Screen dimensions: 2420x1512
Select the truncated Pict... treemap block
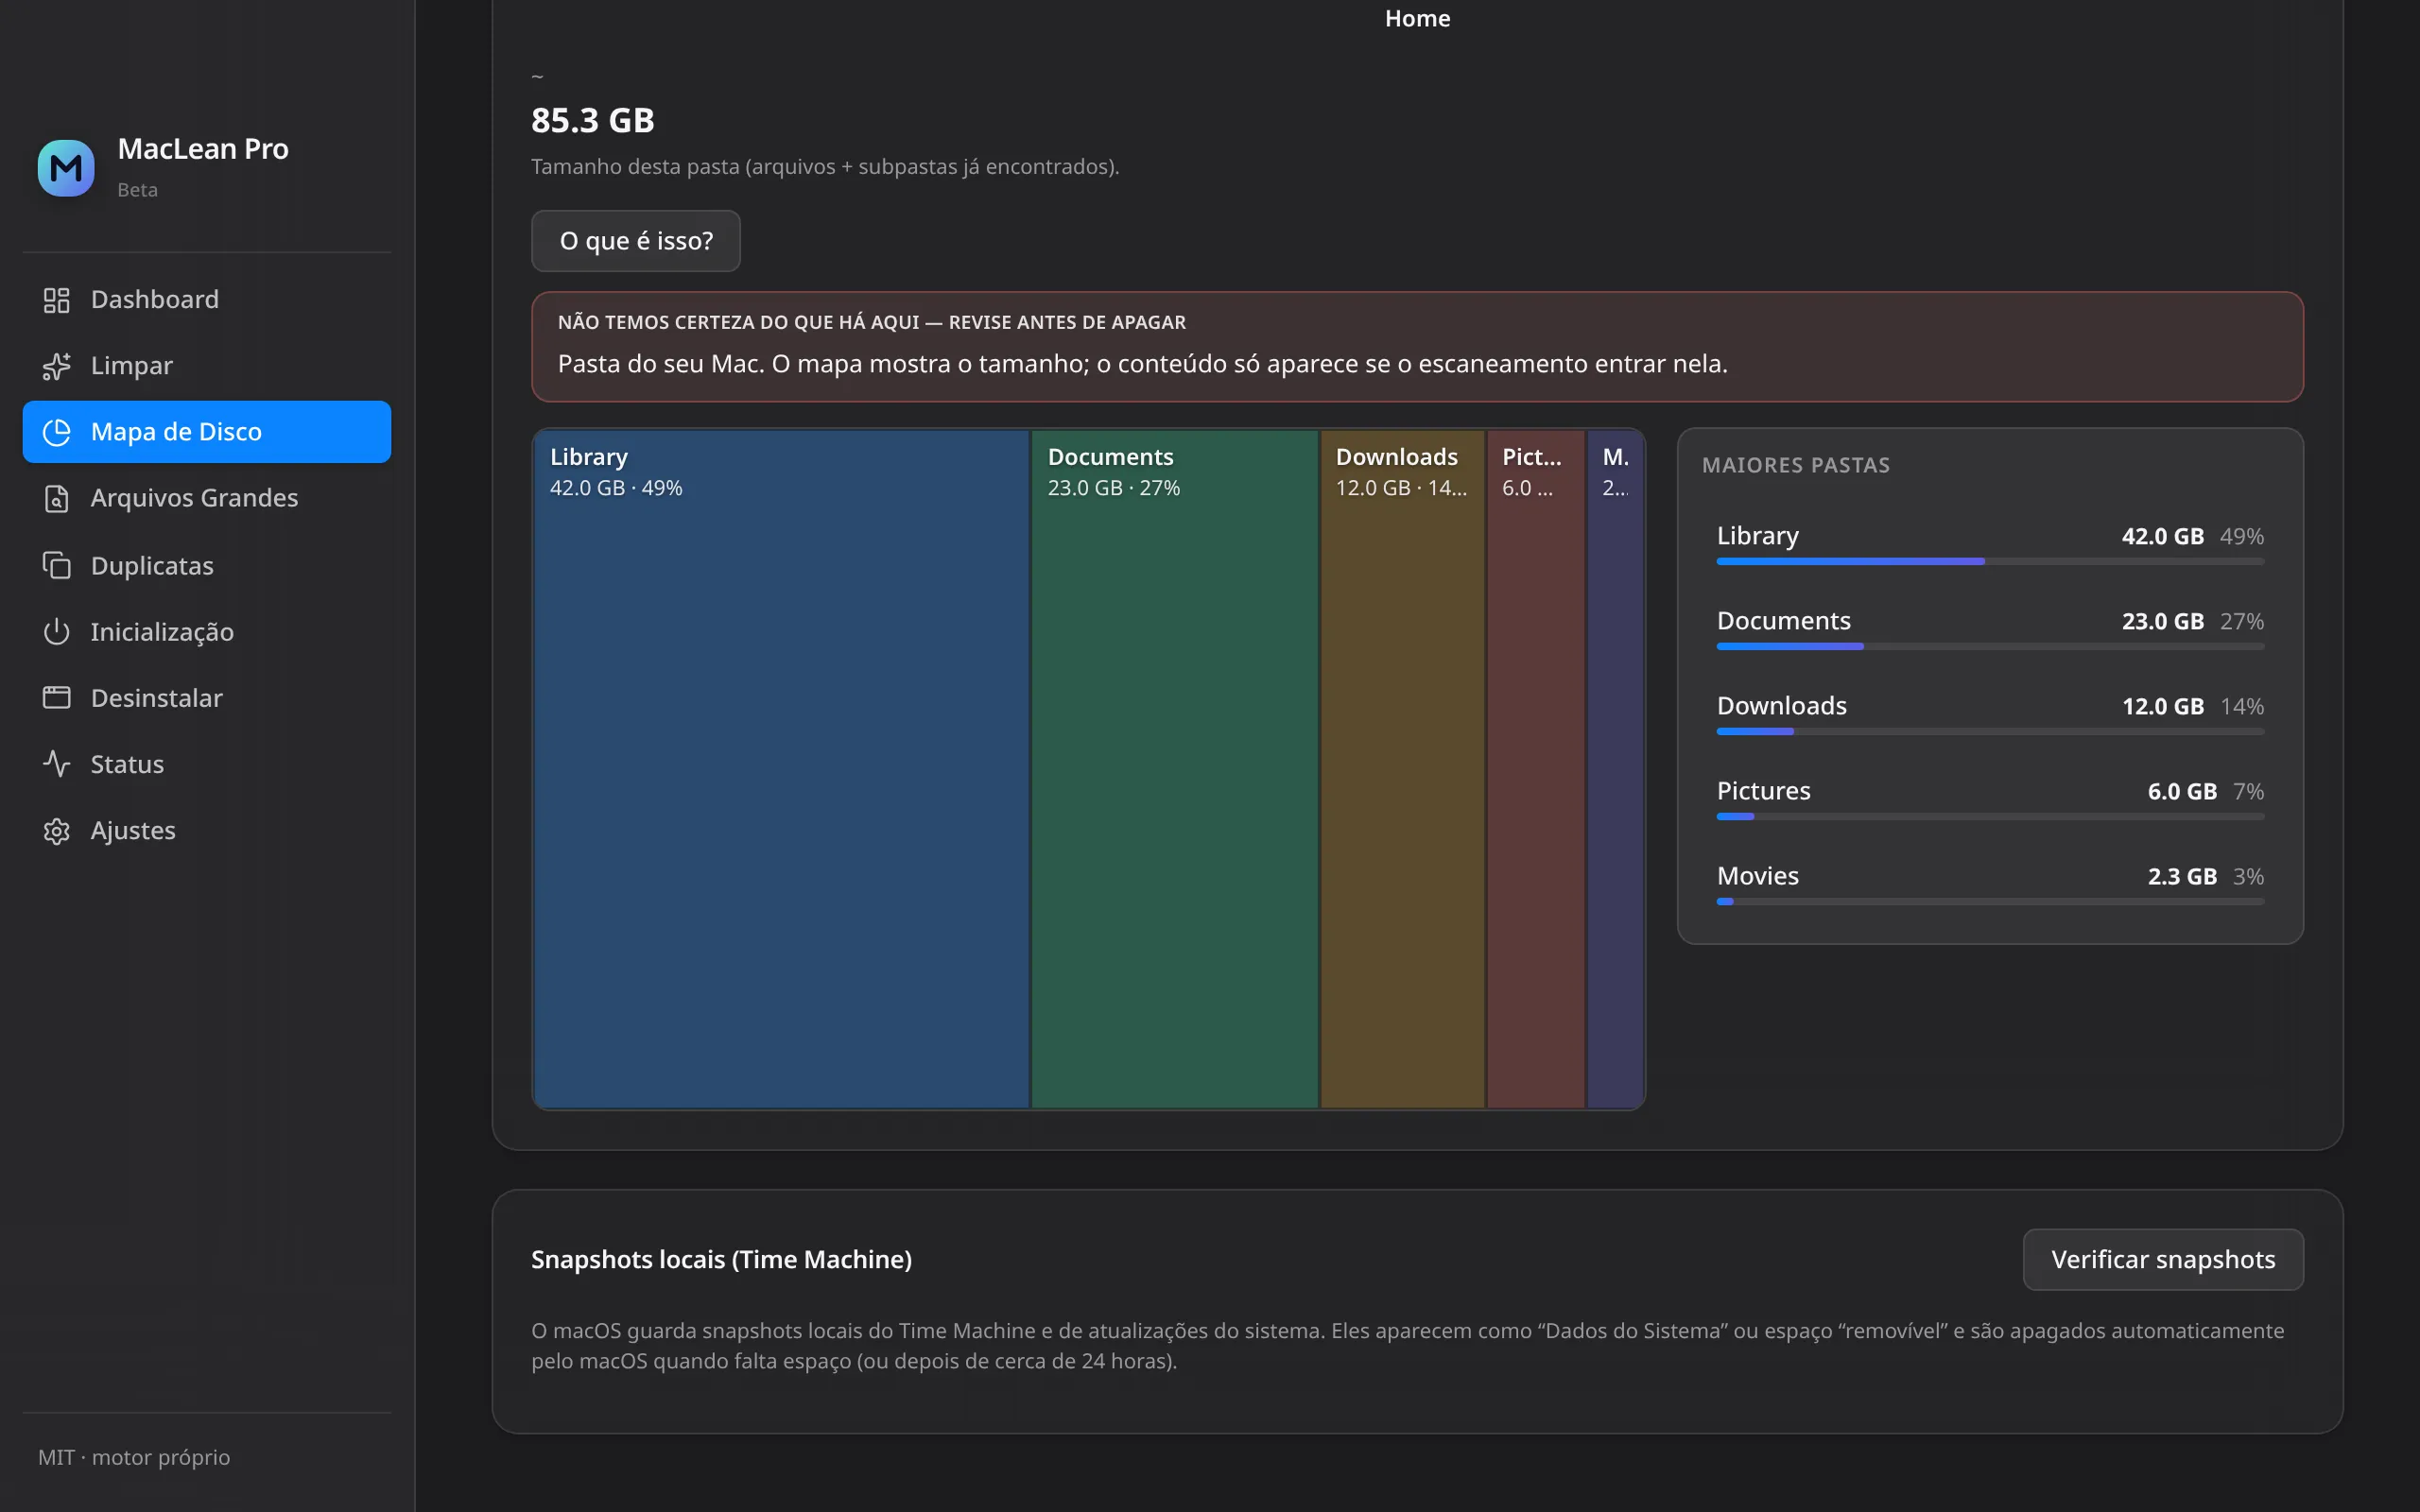click(1535, 769)
